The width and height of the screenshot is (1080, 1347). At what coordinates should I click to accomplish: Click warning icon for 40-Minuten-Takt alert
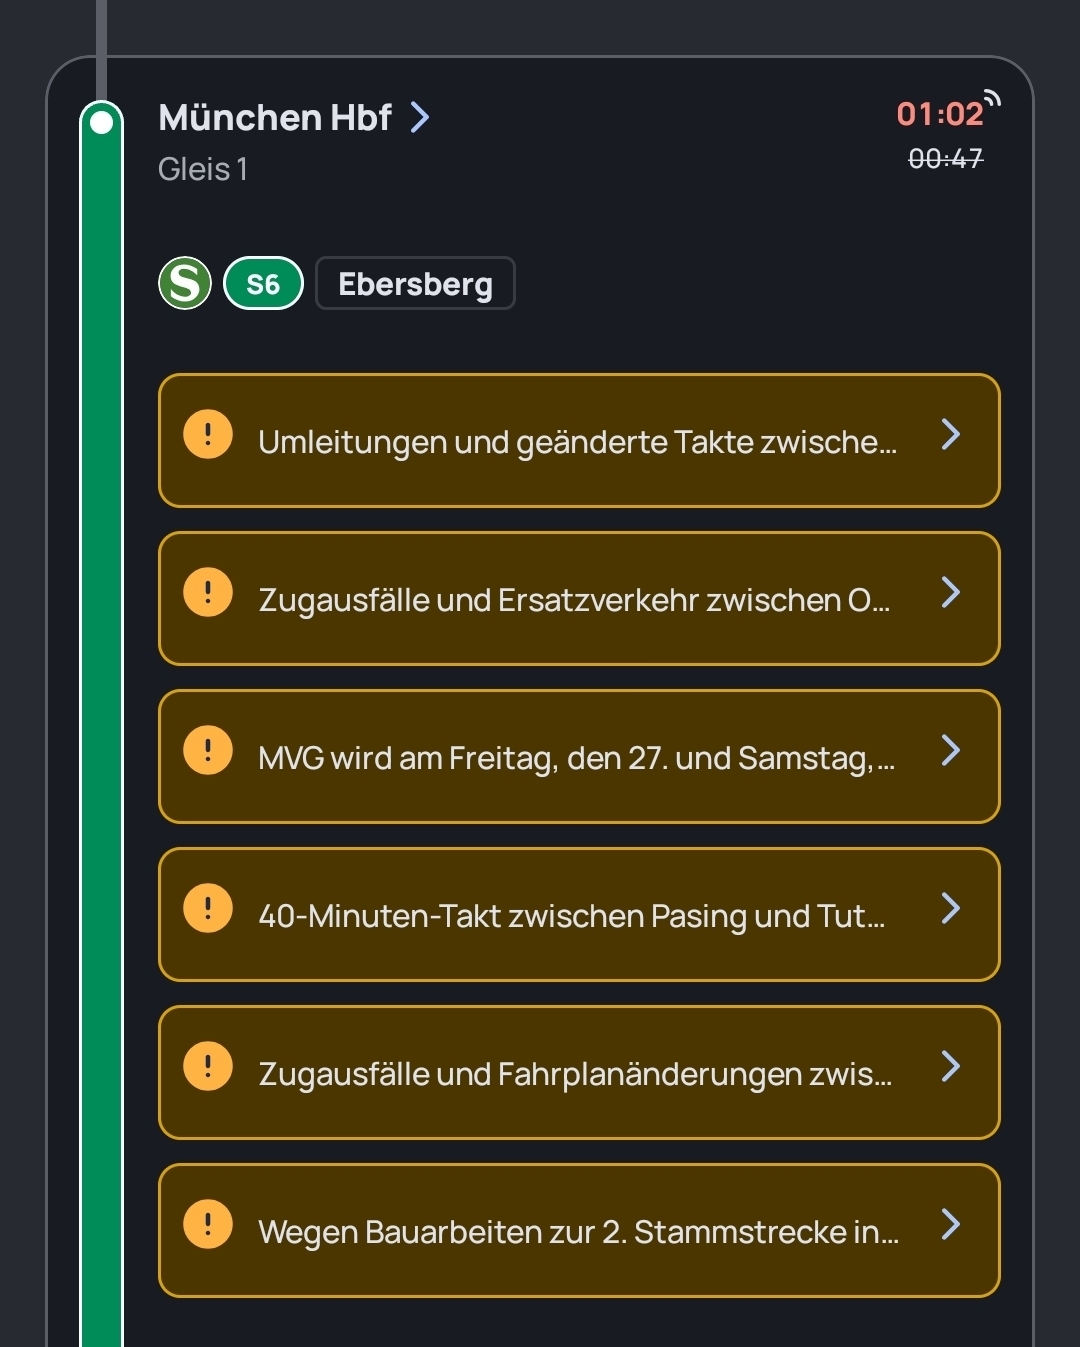tap(208, 909)
